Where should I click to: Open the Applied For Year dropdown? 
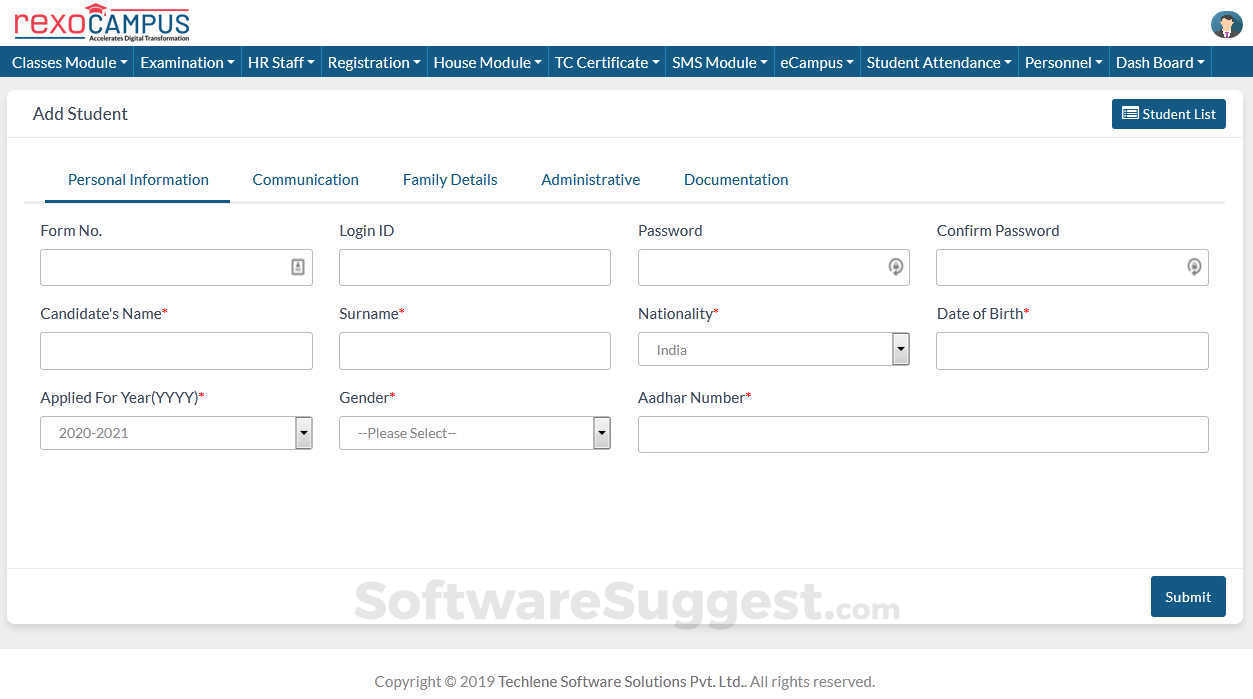click(303, 432)
